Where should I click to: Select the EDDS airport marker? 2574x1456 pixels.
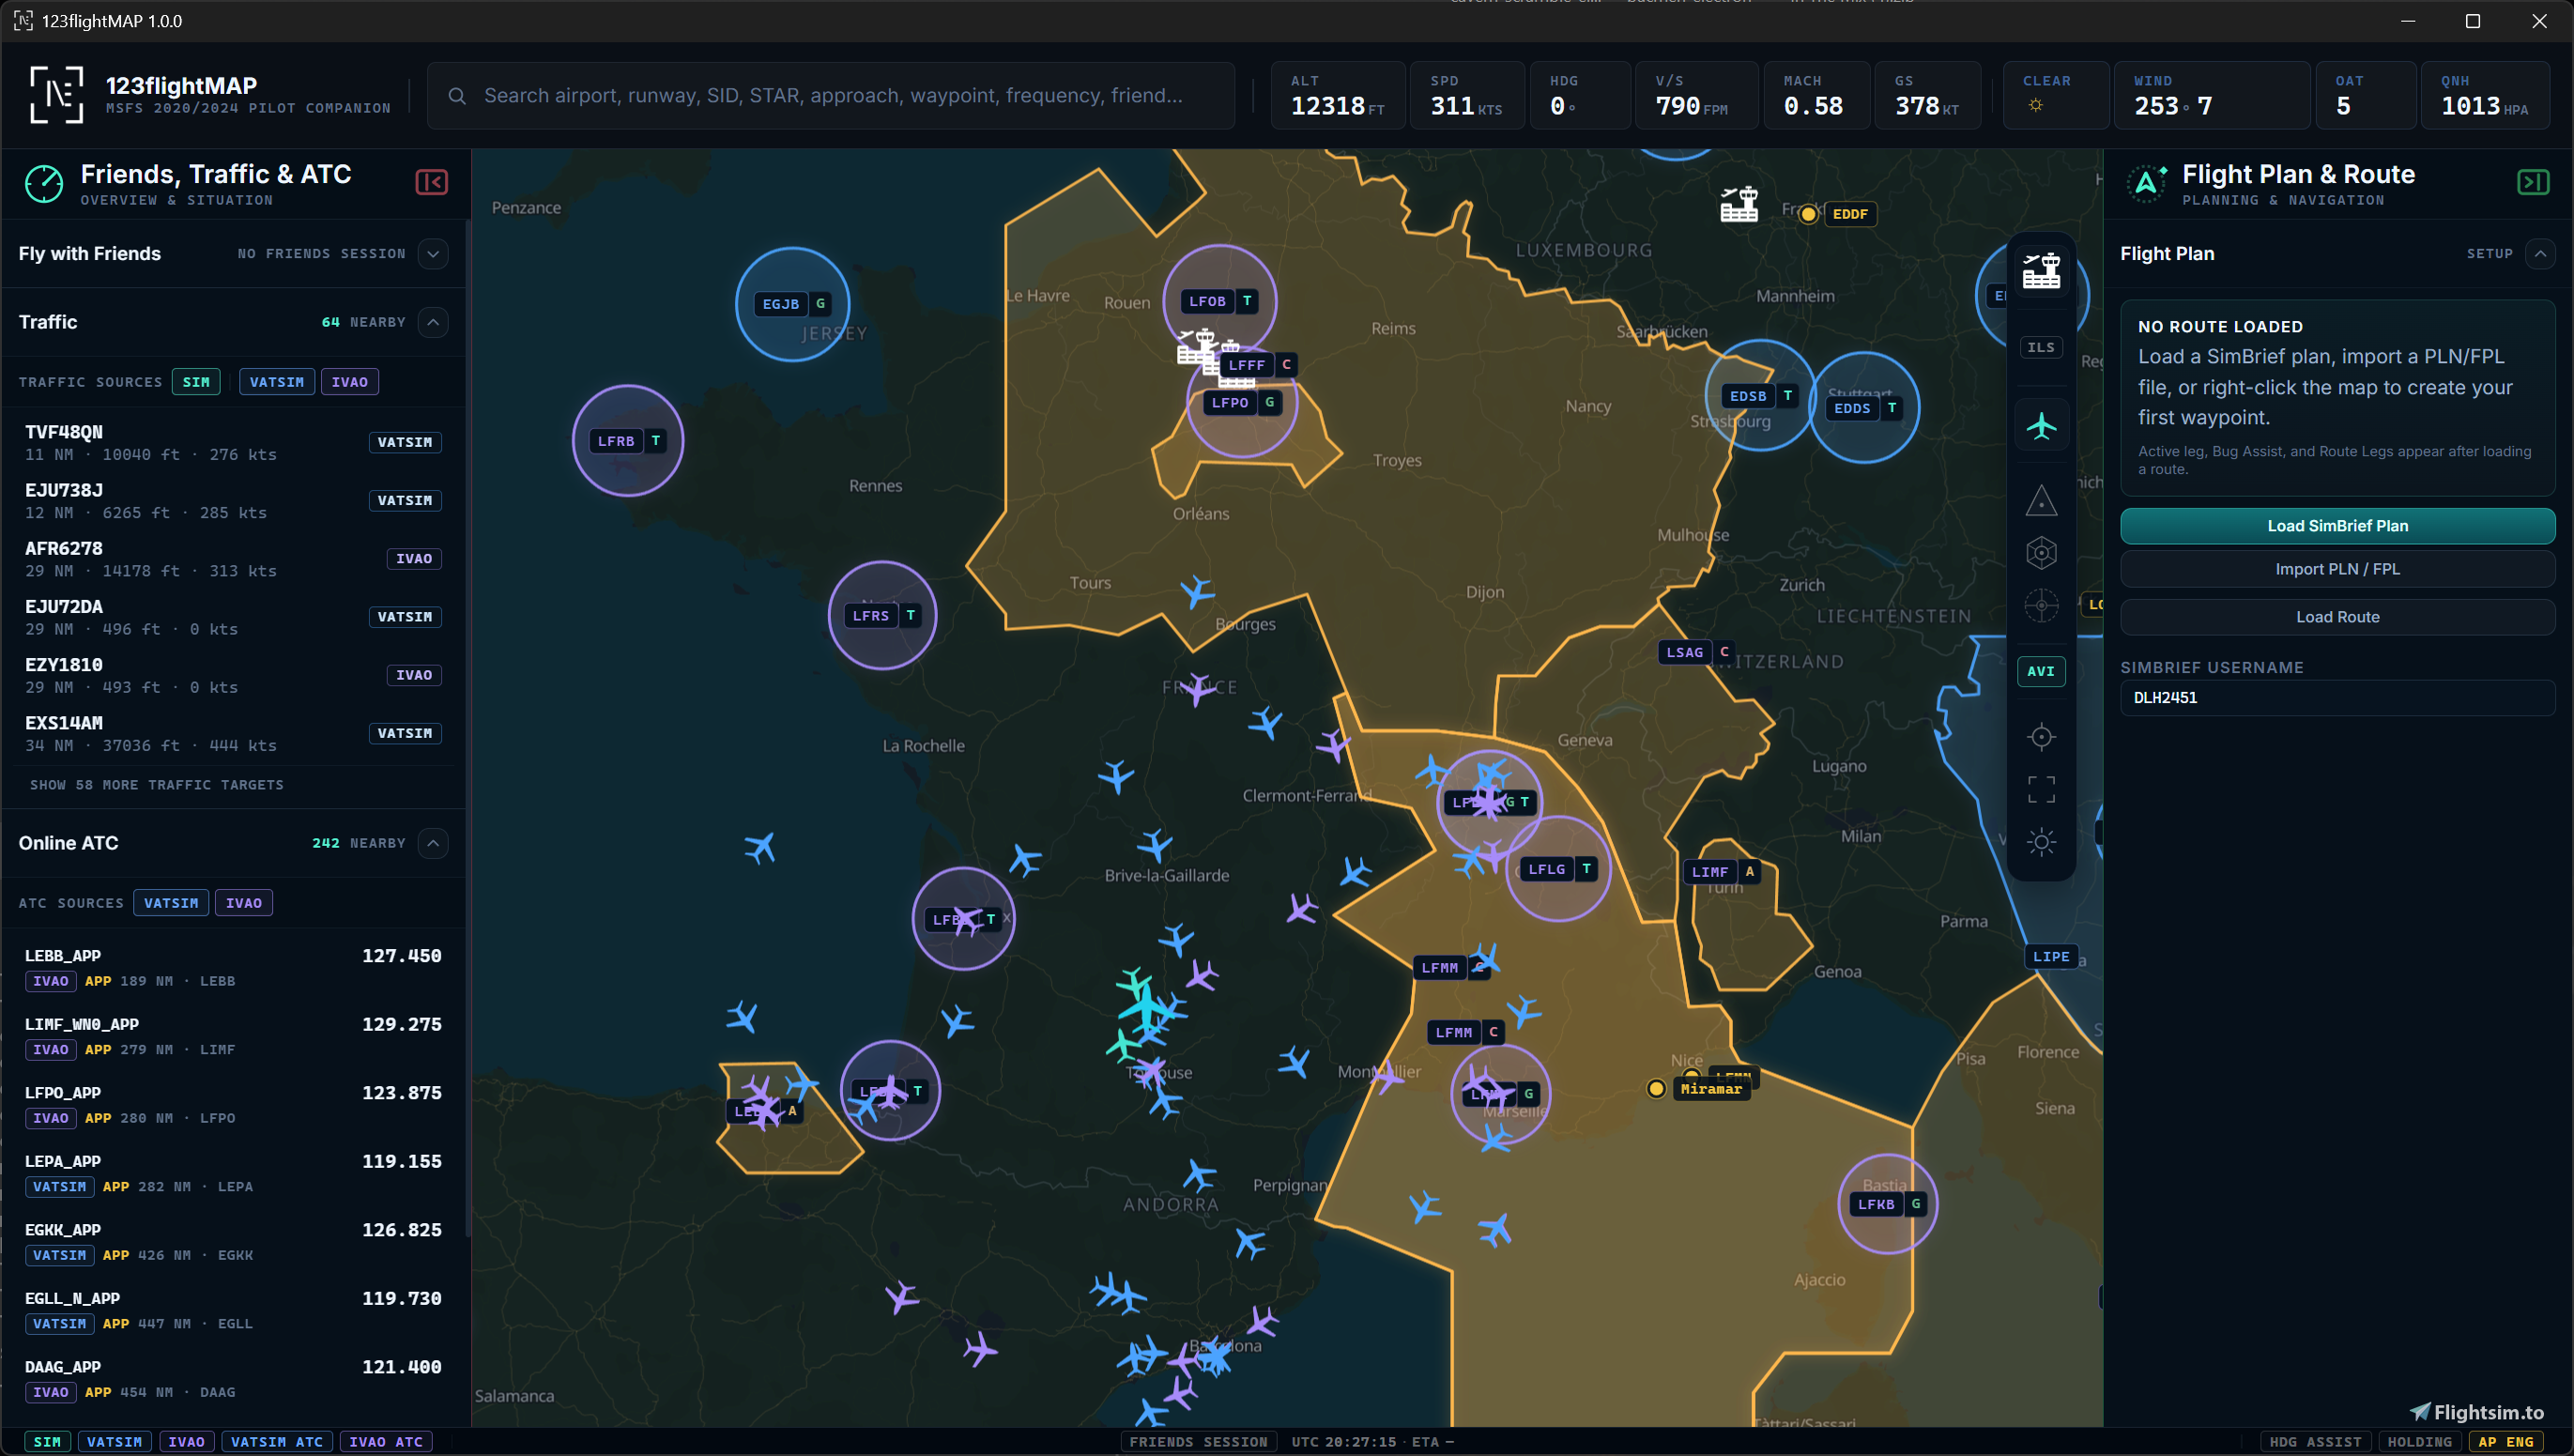(x=1865, y=408)
